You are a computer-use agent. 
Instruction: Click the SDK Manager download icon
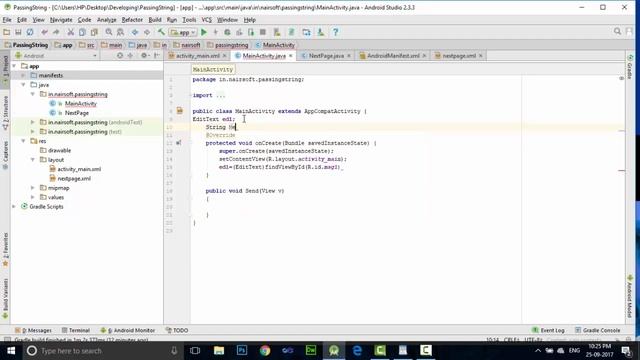[321, 32]
